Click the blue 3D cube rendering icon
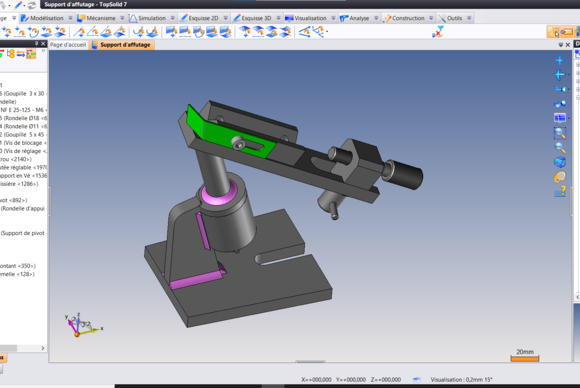 (x=560, y=162)
